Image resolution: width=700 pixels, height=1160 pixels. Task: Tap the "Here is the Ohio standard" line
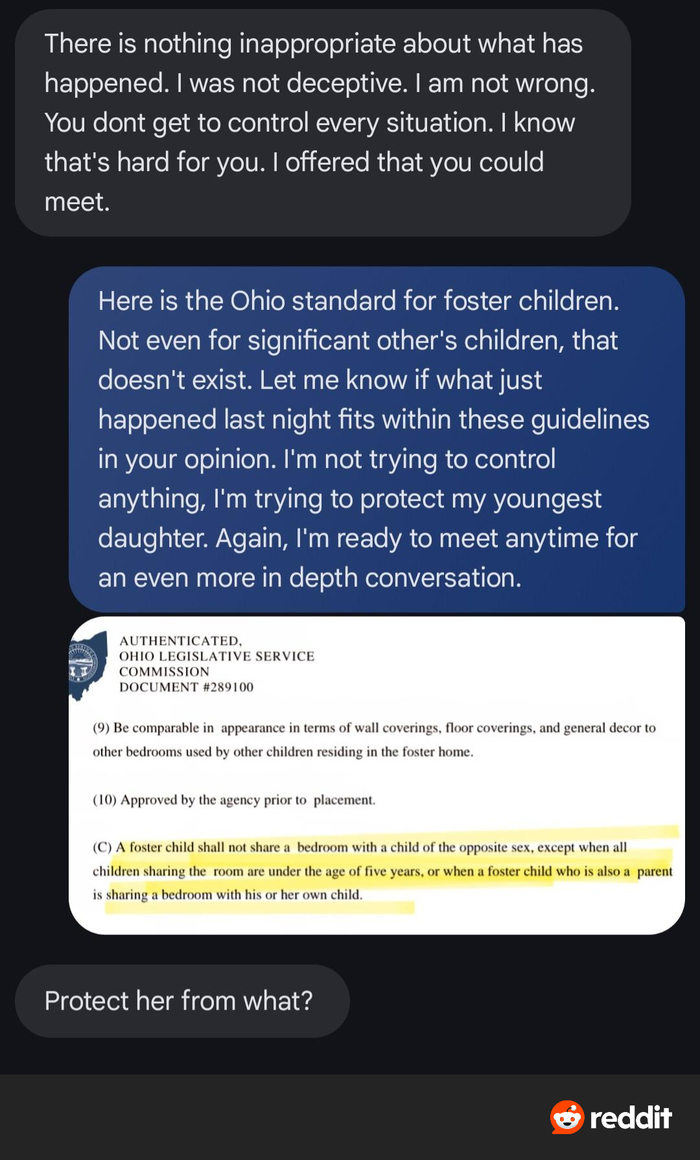click(x=370, y=301)
